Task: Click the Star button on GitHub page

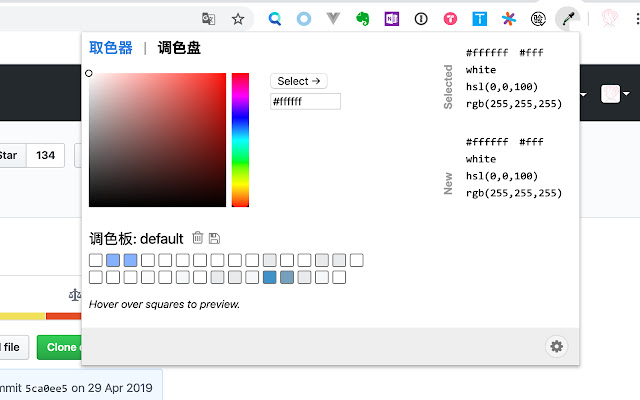Action: click(x=12, y=156)
